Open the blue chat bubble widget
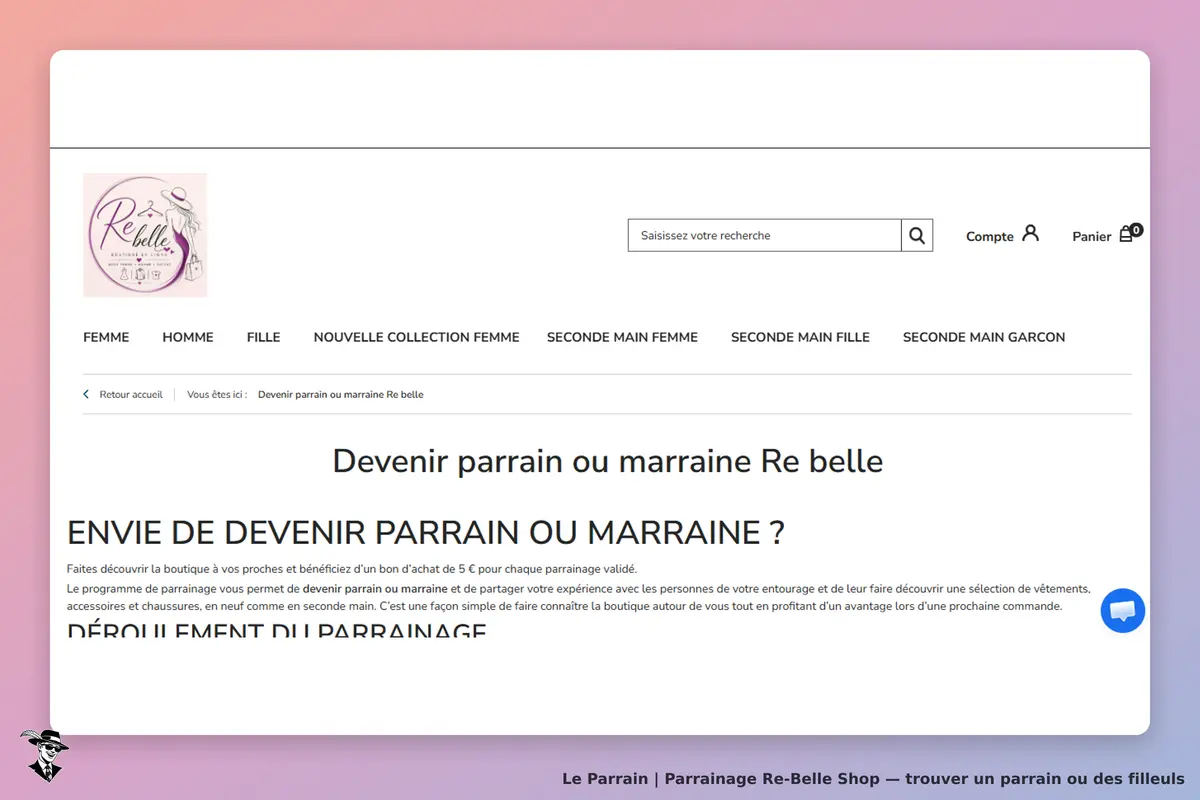Viewport: 1200px width, 800px height. (x=1123, y=610)
